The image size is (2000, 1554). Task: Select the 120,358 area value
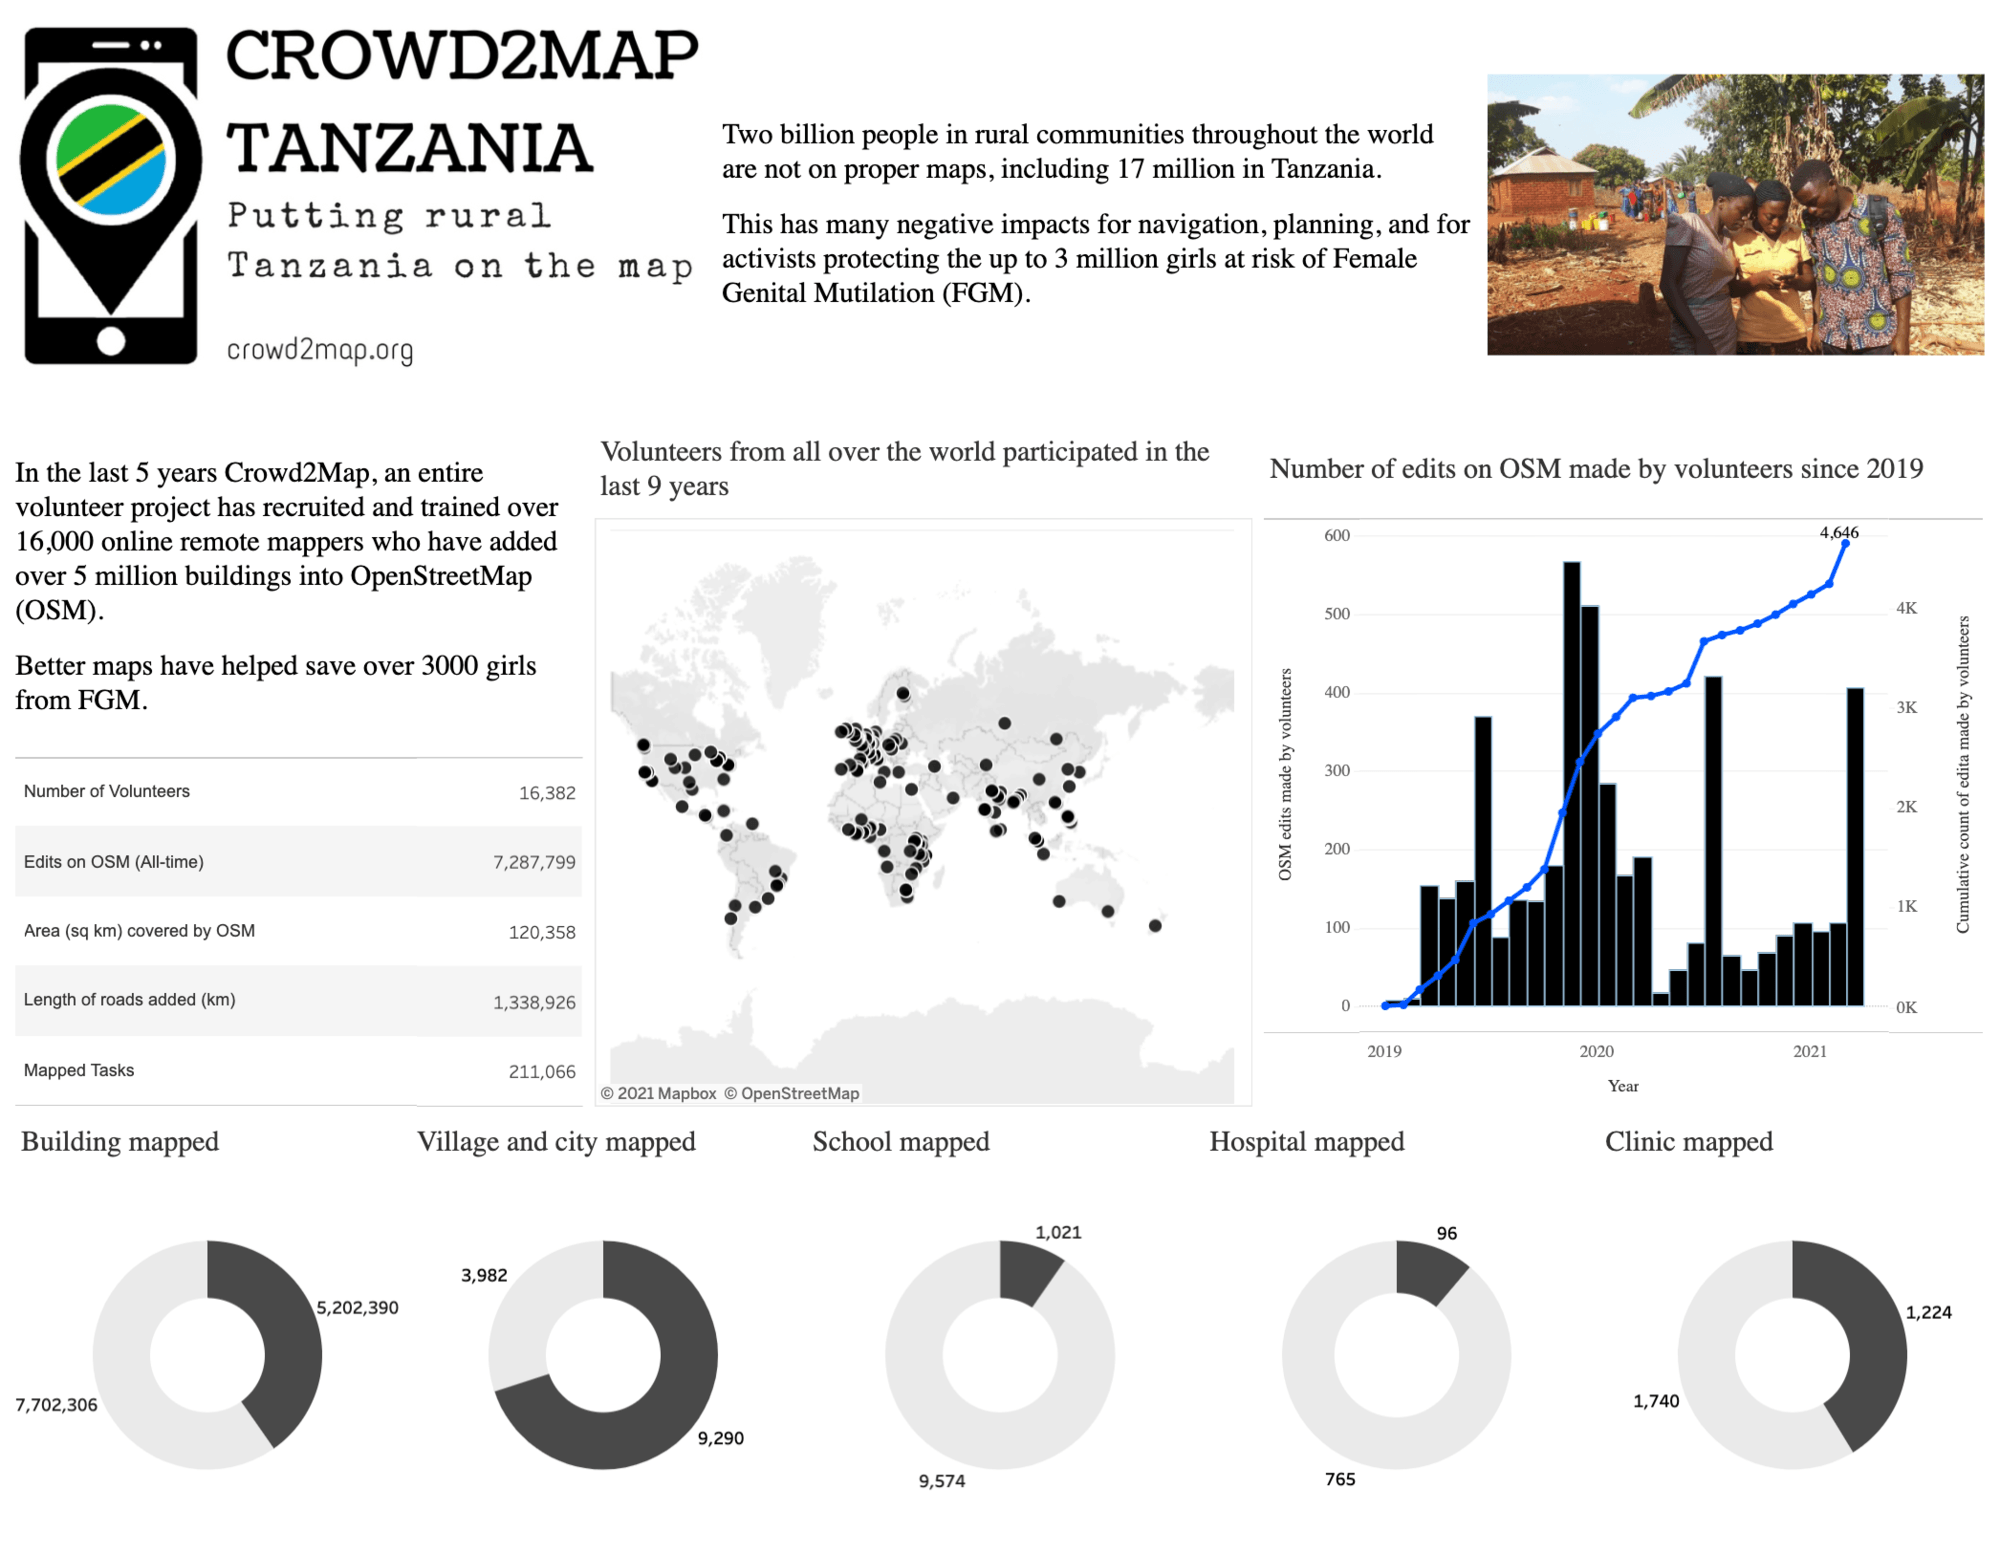tap(542, 932)
